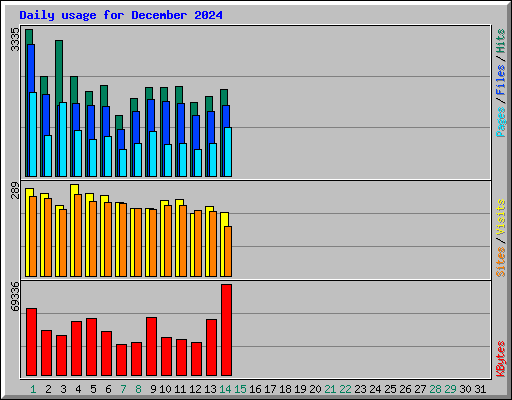
Task: Click day 24 on the date axis
Action: [375, 389]
